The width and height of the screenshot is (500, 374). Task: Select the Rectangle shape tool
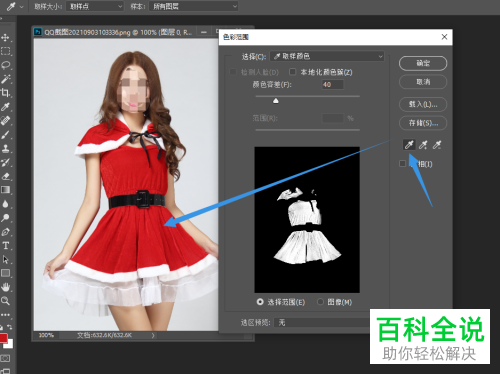[x=5, y=273]
